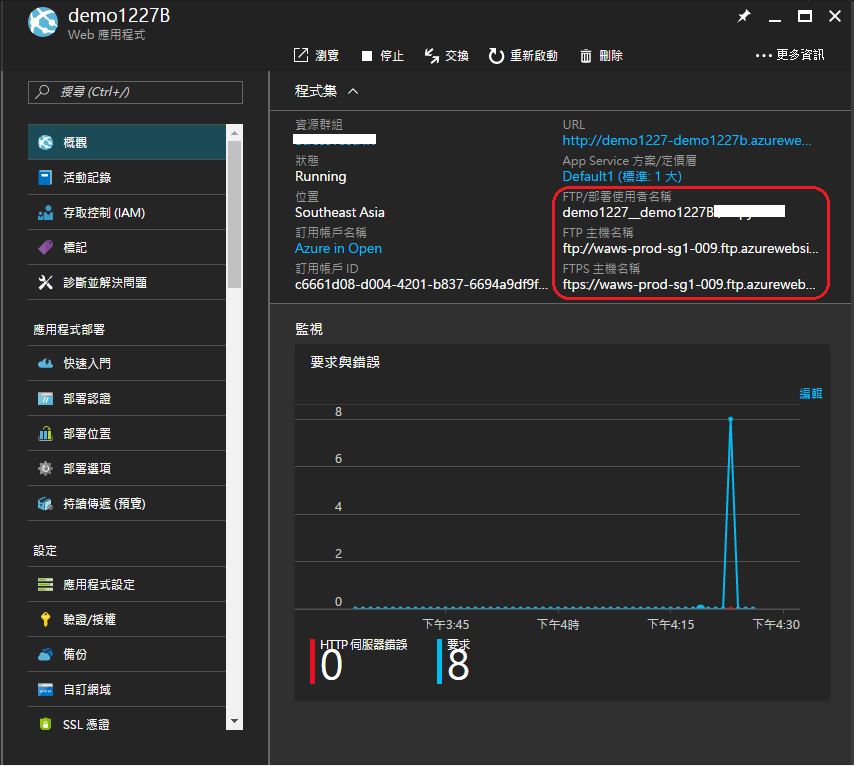Screen dimensions: 854x766
Task: Collapse the 程式集 essentials section chevron
Action: coord(353,91)
